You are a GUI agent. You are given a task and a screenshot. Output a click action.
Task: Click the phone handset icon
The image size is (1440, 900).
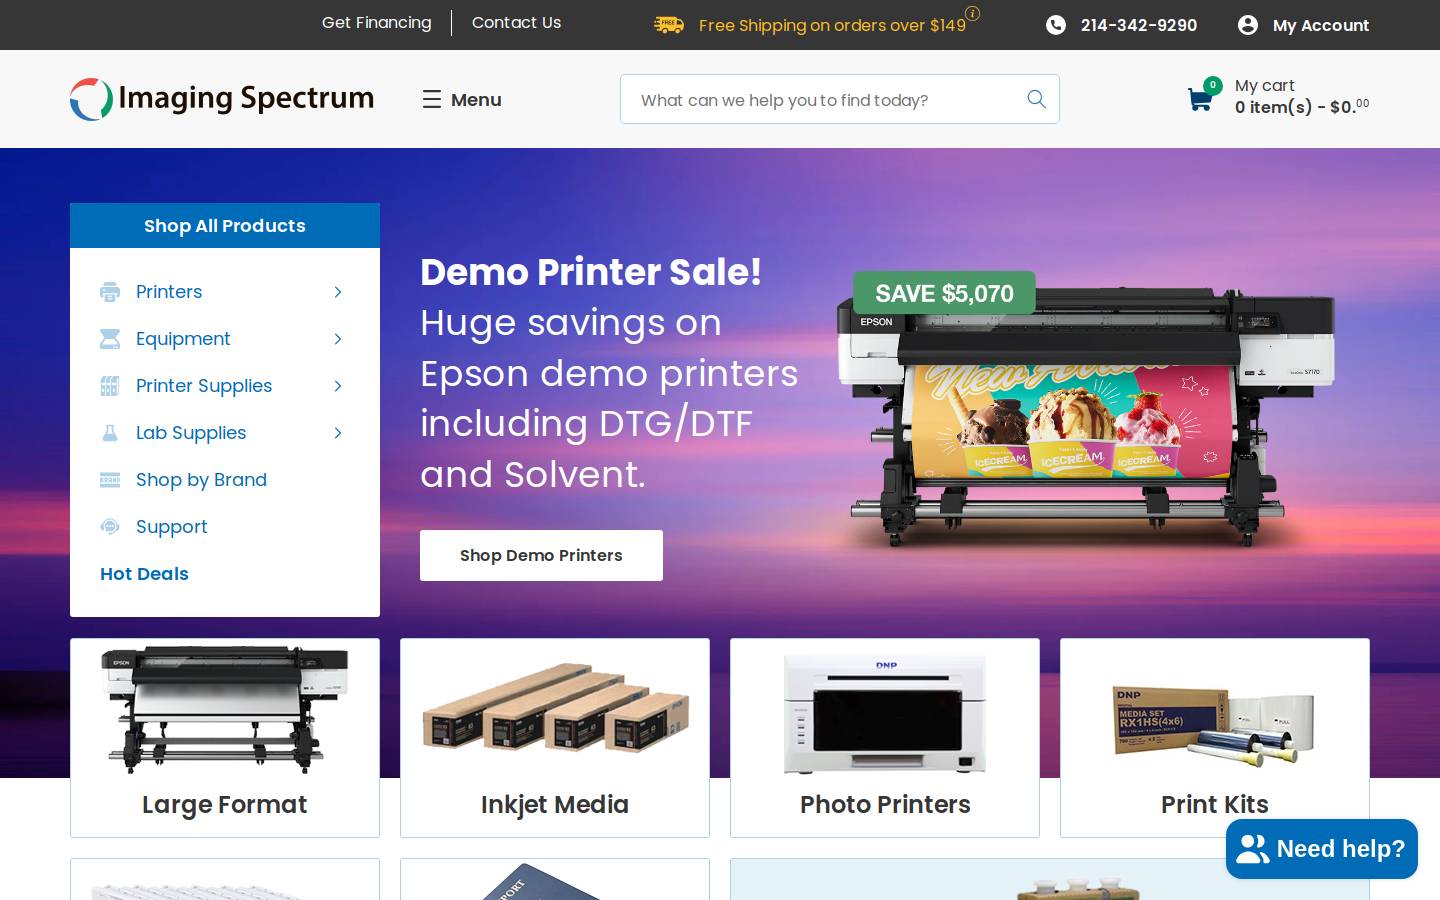click(x=1056, y=25)
